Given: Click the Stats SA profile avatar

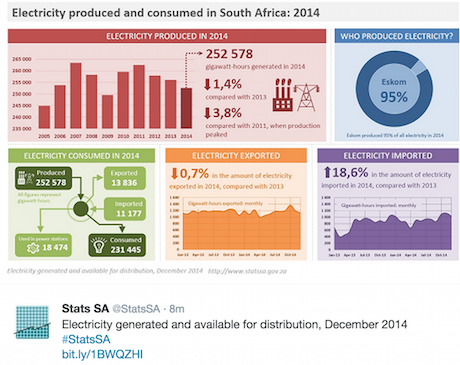Looking at the screenshot, I should [33, 322].
